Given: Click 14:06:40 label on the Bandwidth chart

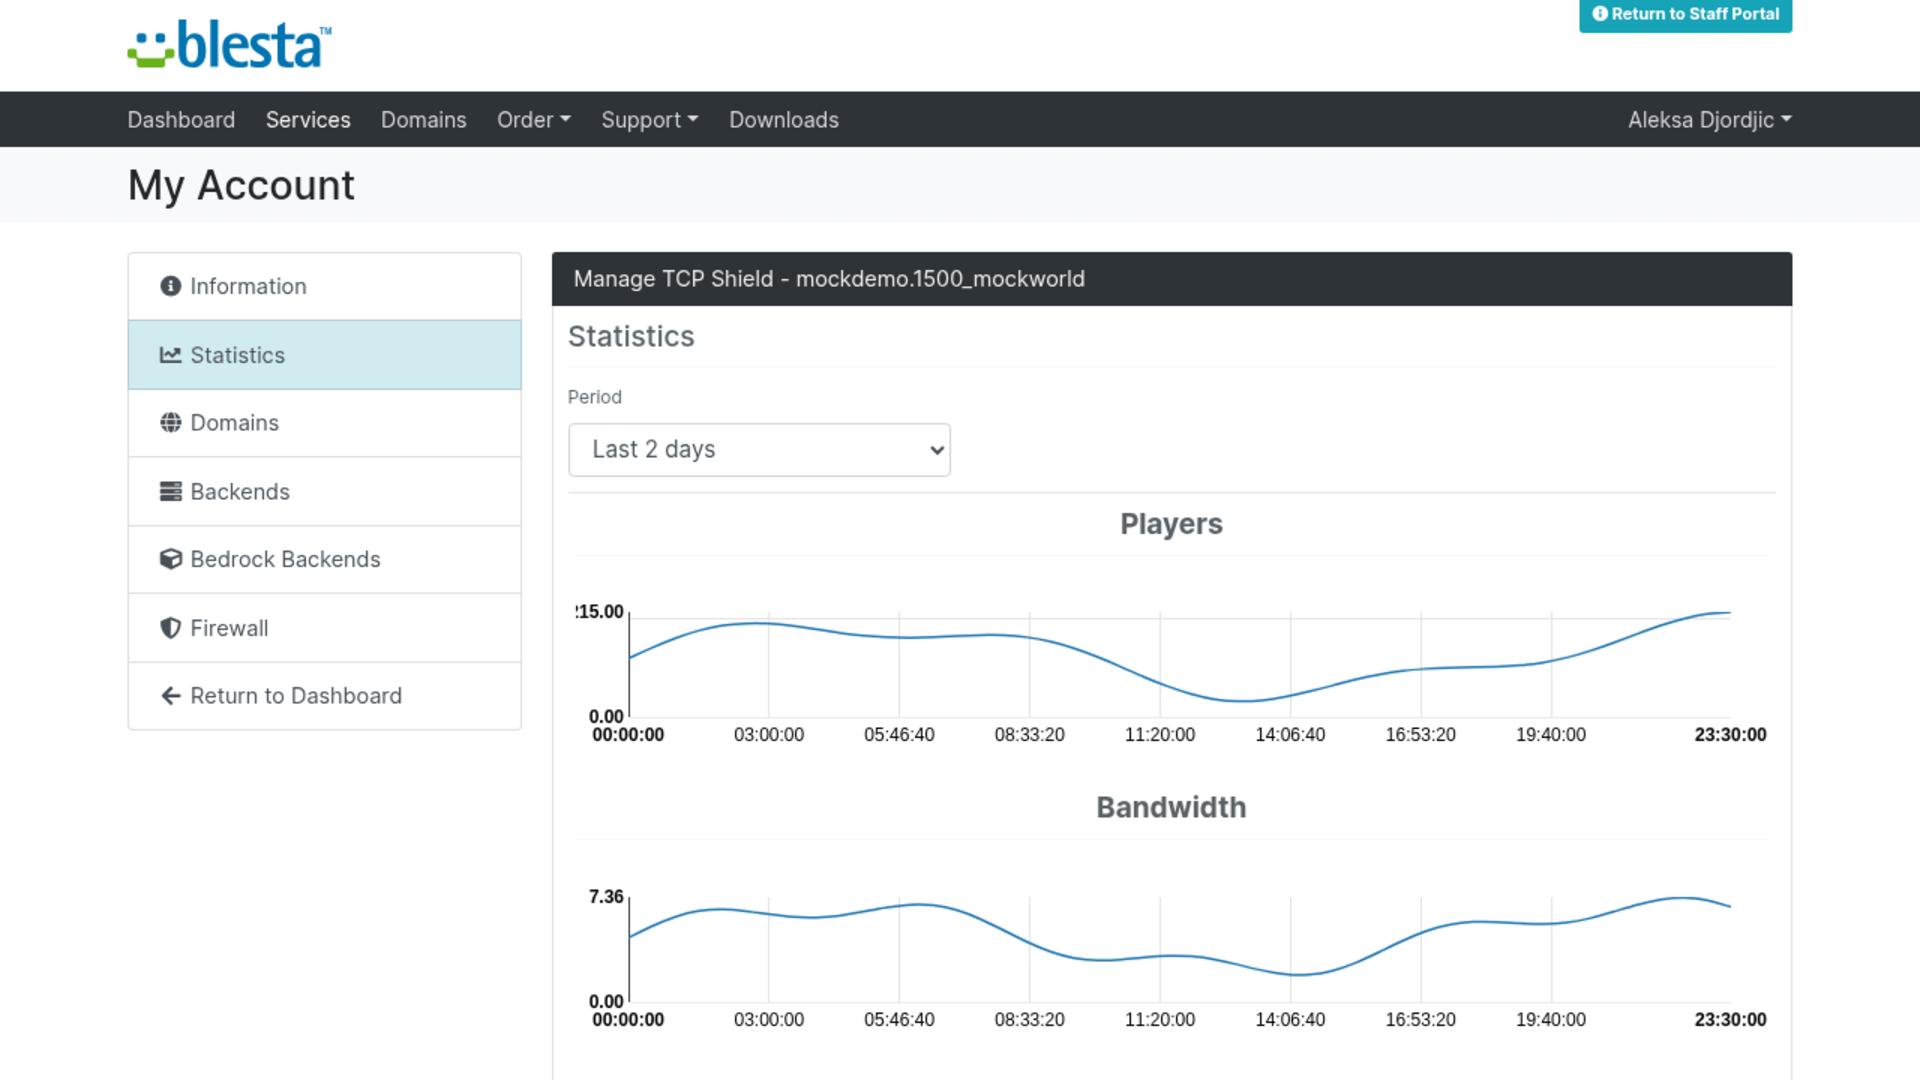Looking at the screenshot, I should click(x=1290, y=1020).
